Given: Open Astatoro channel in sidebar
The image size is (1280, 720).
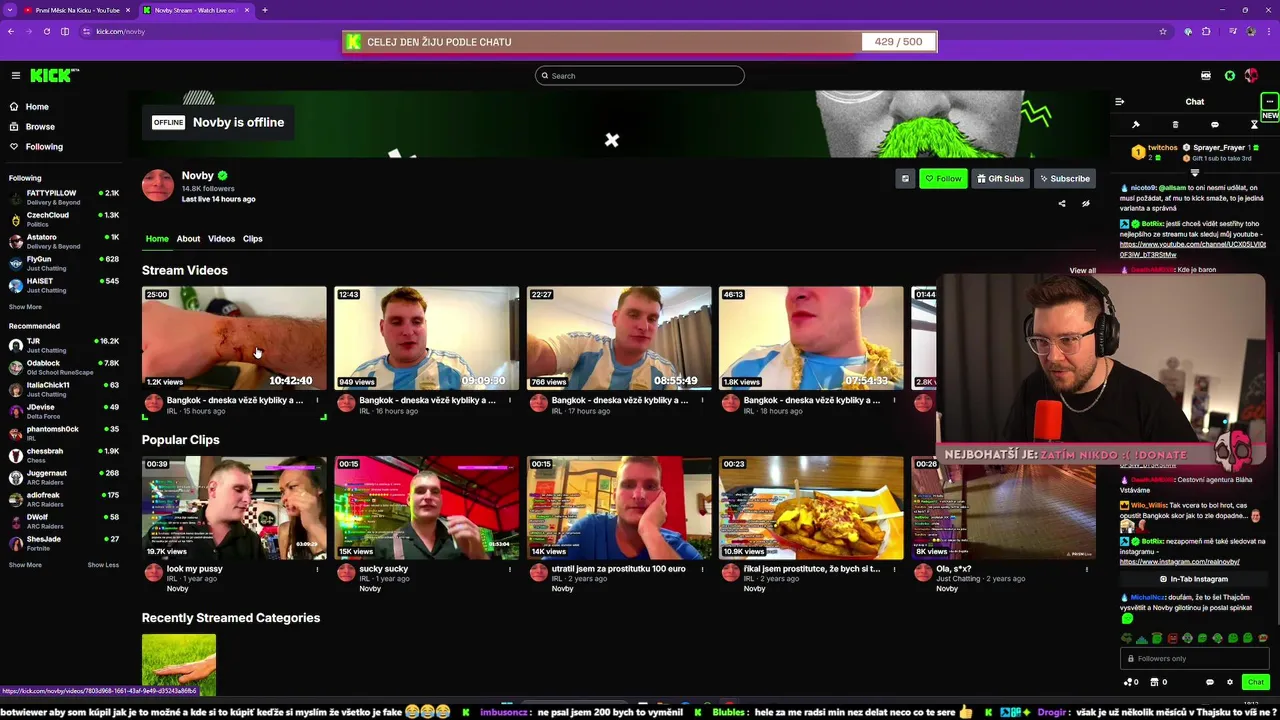Looking at the screenshot, I should pyautogui.click(x=62, y=241).
